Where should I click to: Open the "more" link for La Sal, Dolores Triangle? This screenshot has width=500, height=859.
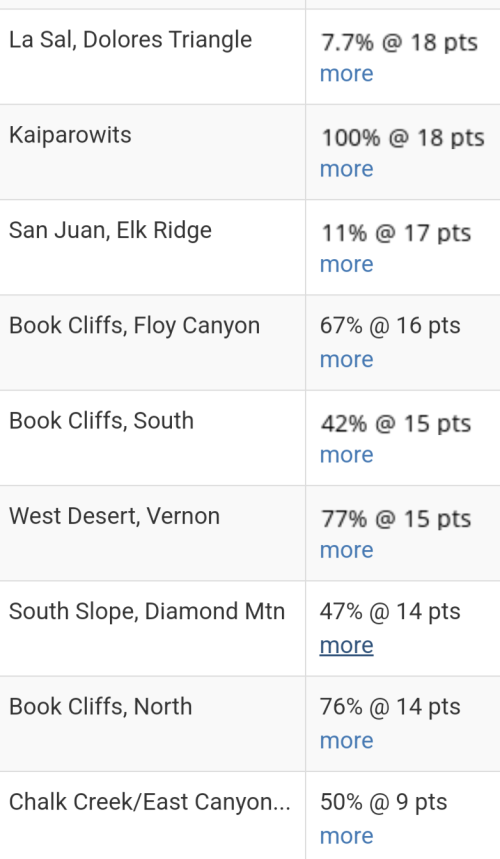click(347, 74)
